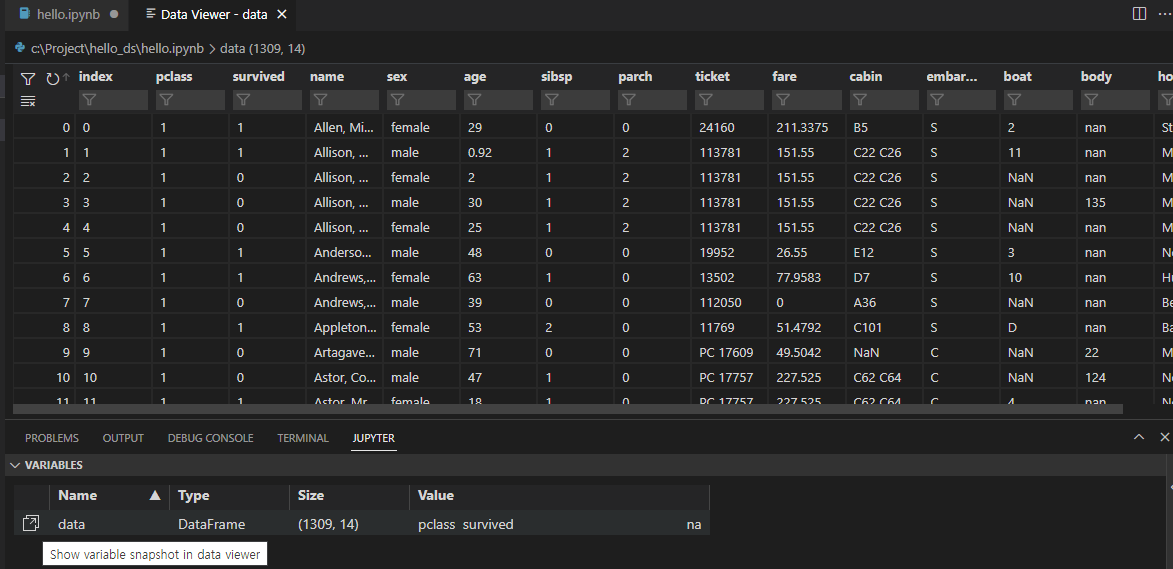The height and width of the screenshot is (569, 1173).
Task: Select the cabin cell E12
Action: (x=883, y=252)
